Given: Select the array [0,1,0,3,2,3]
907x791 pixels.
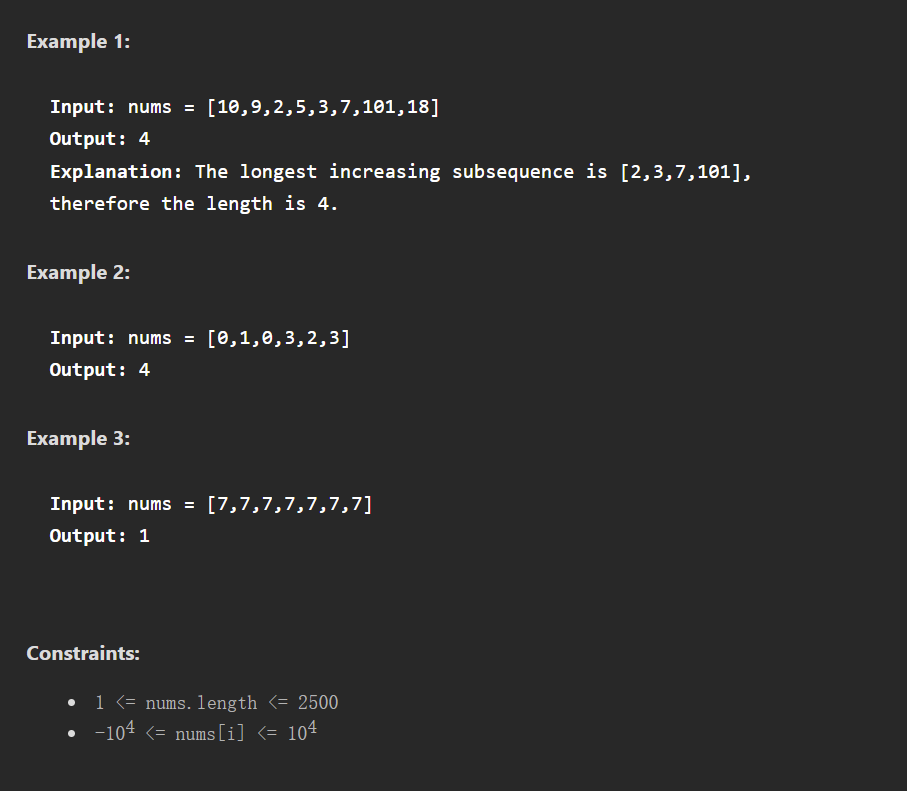Looking at the screenshot, I should [x=278, y=338].
